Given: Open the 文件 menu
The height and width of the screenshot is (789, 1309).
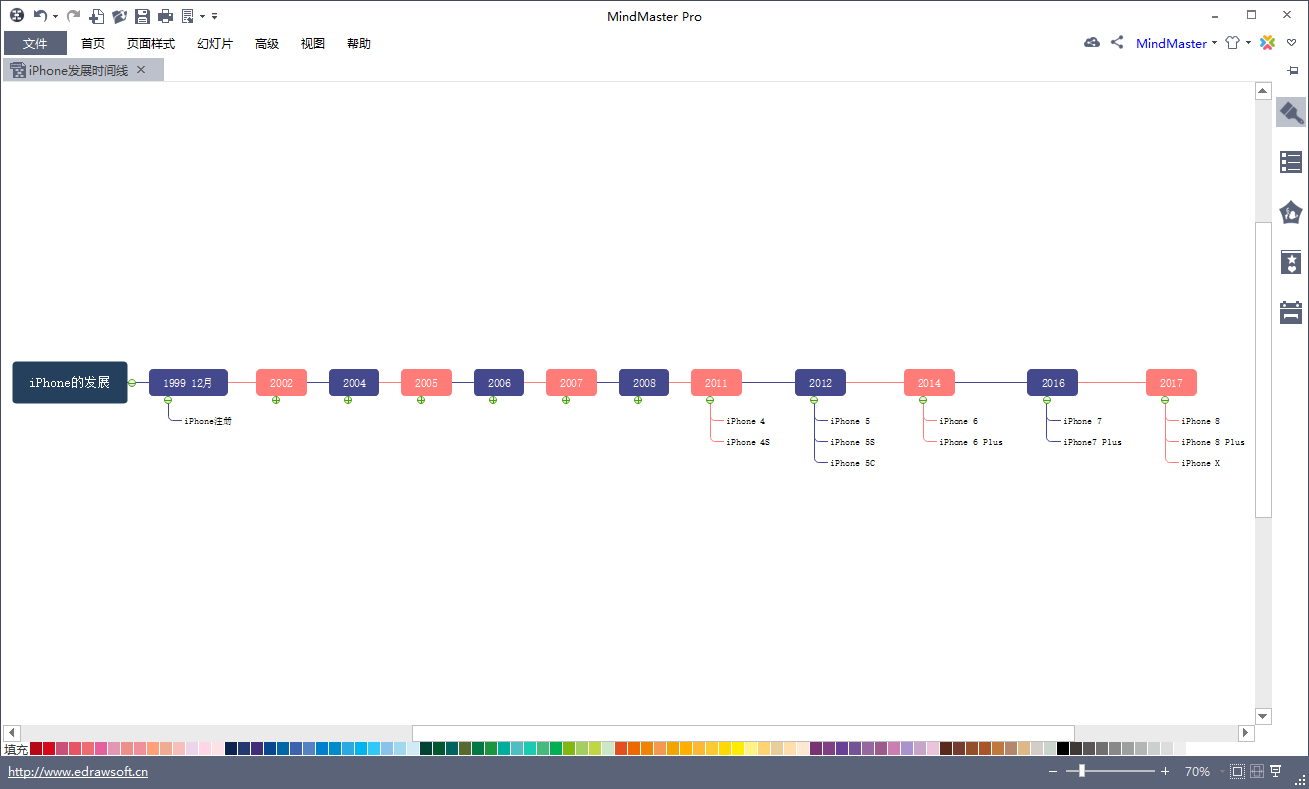Looking at the screenshot, I should [x=35, y=43].
